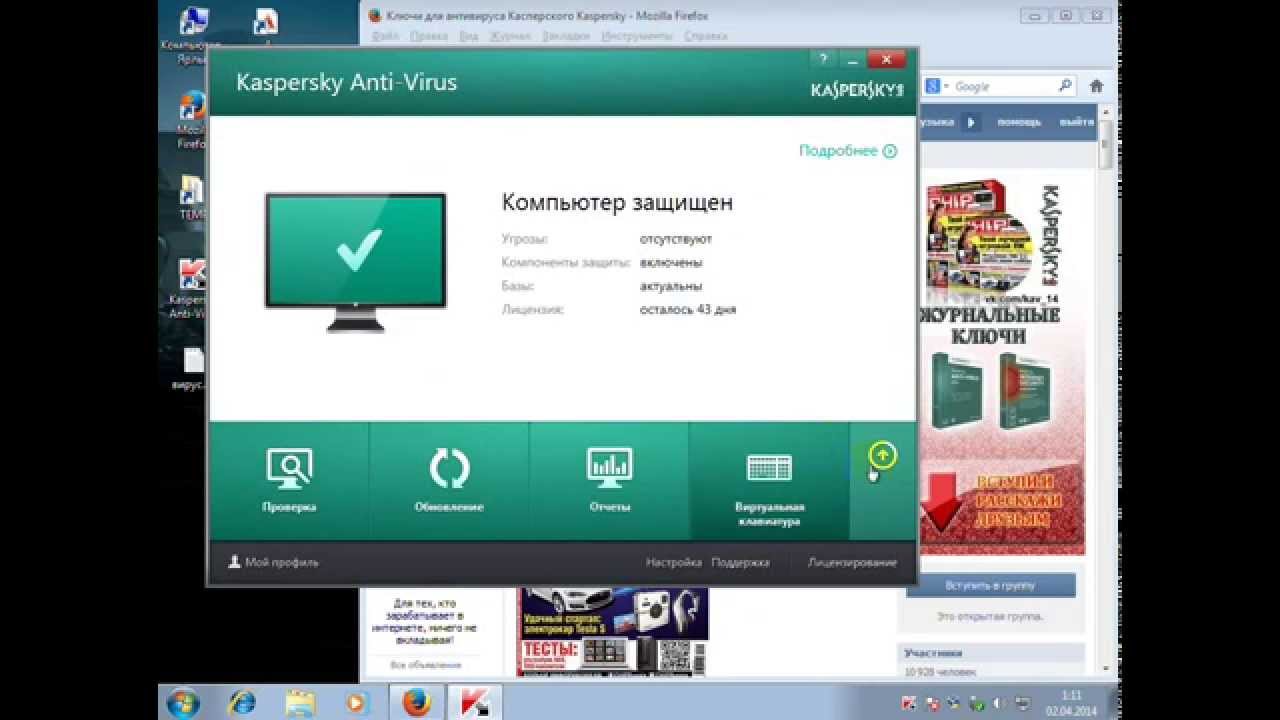Switch to Kaspersky via the taskbar icon
The image size is (1280, 720).
(x=474, y=702)
